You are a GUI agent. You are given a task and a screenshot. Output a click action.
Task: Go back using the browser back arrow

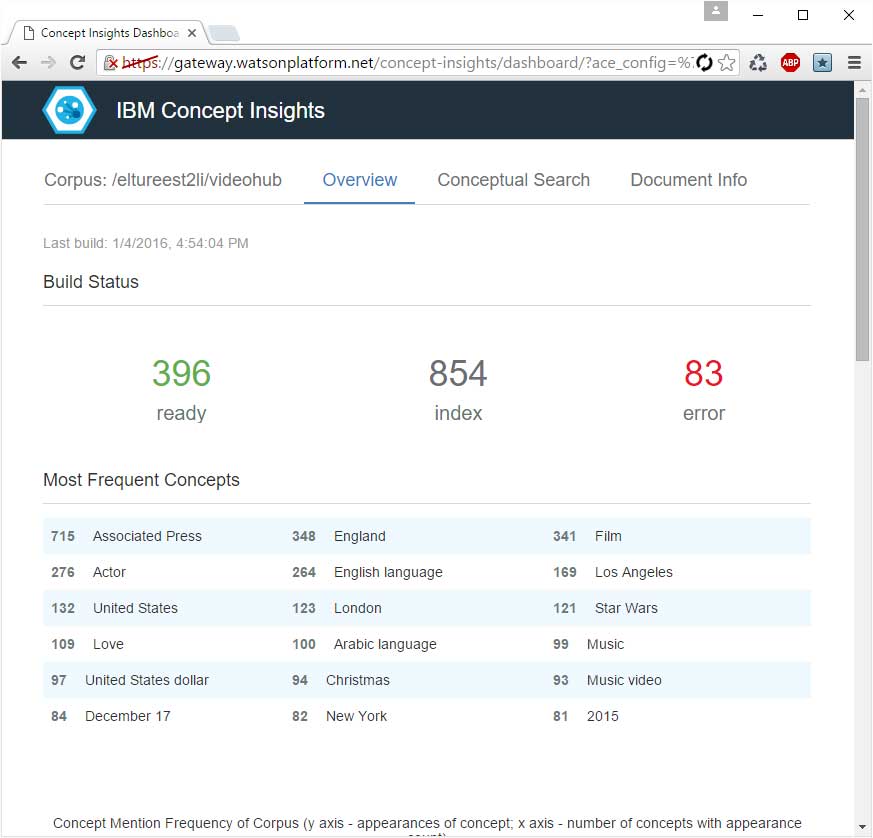click(x=19, y=62)
